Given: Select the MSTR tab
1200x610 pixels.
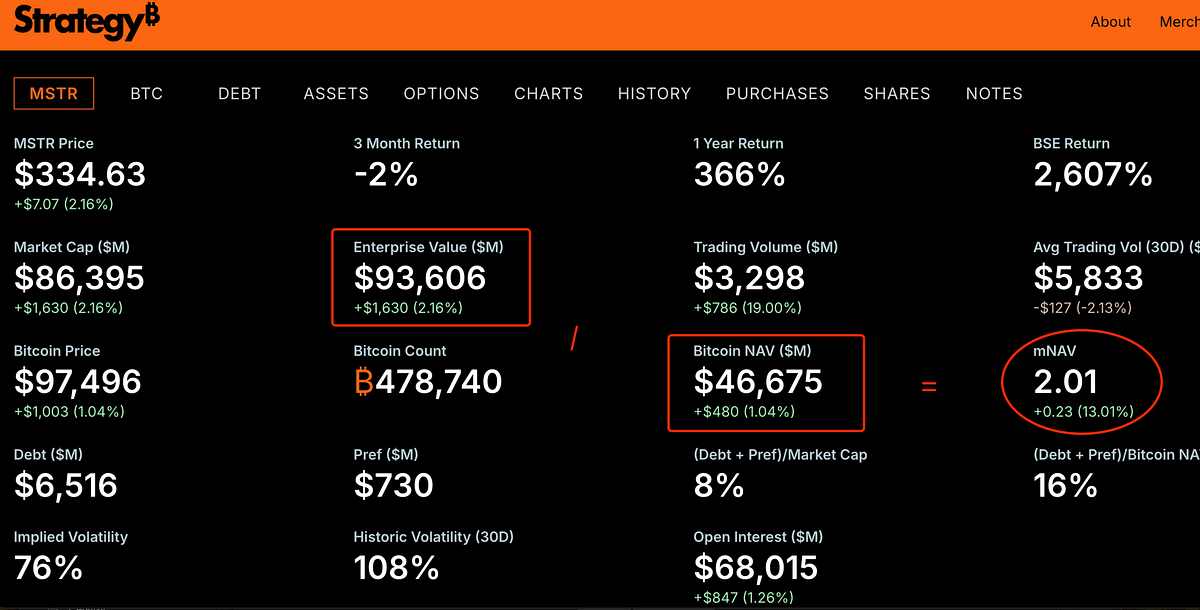Looking at the screenshot, I should pos(53,93).
